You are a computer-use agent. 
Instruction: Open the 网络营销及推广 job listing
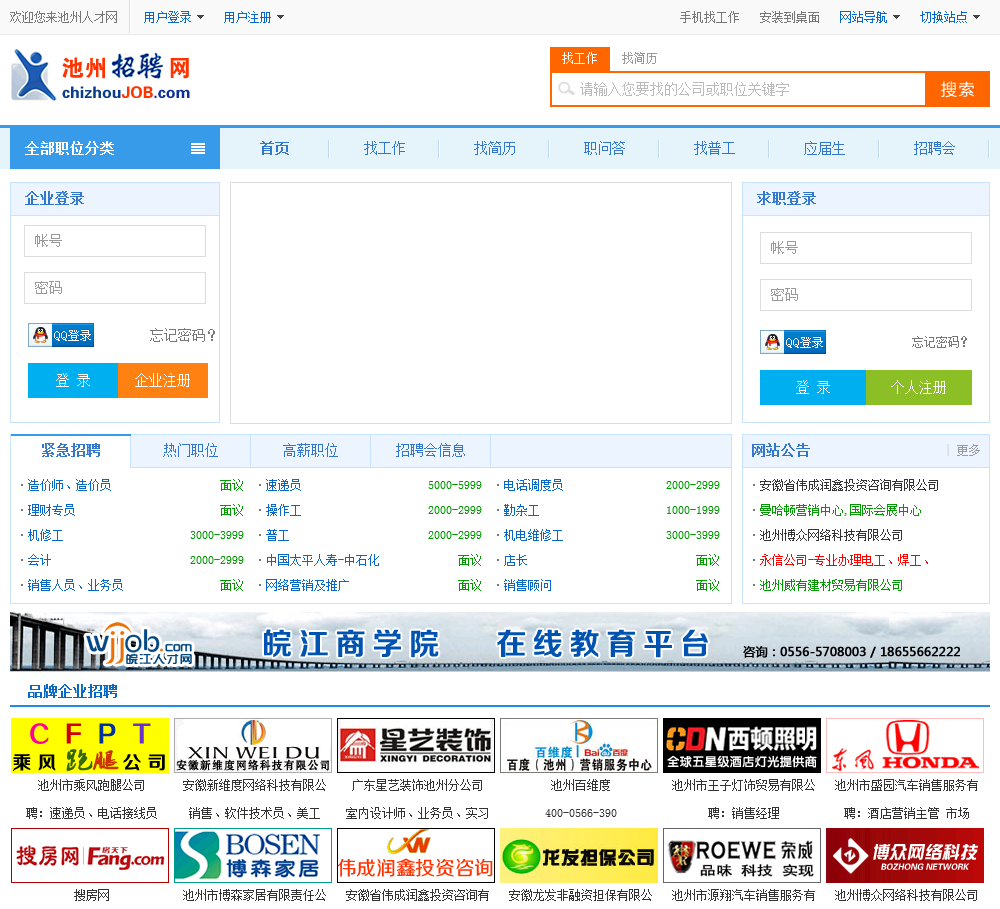click(307, 586)
